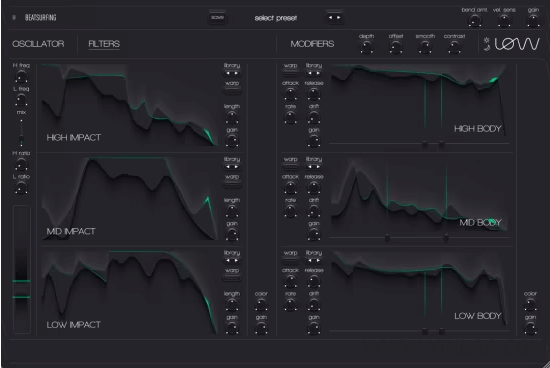Click the LOW IMPACT library arrows
Image resolution: width=550 pixels, height=368 pixels.
(x=232, y=261)
